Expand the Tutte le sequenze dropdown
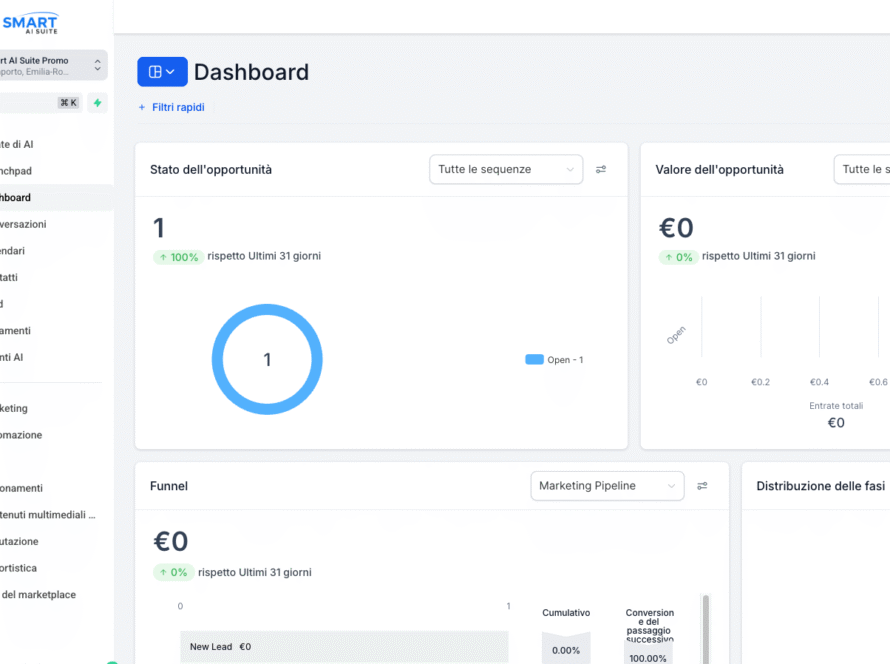 tap(506, 170)
